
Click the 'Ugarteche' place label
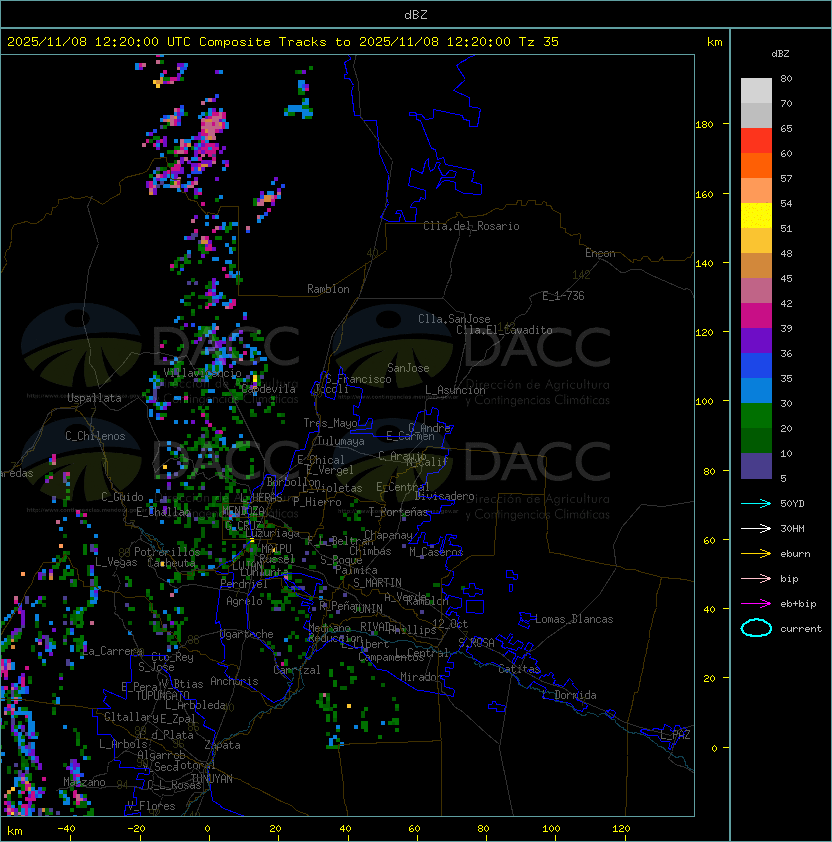(247, 634)
